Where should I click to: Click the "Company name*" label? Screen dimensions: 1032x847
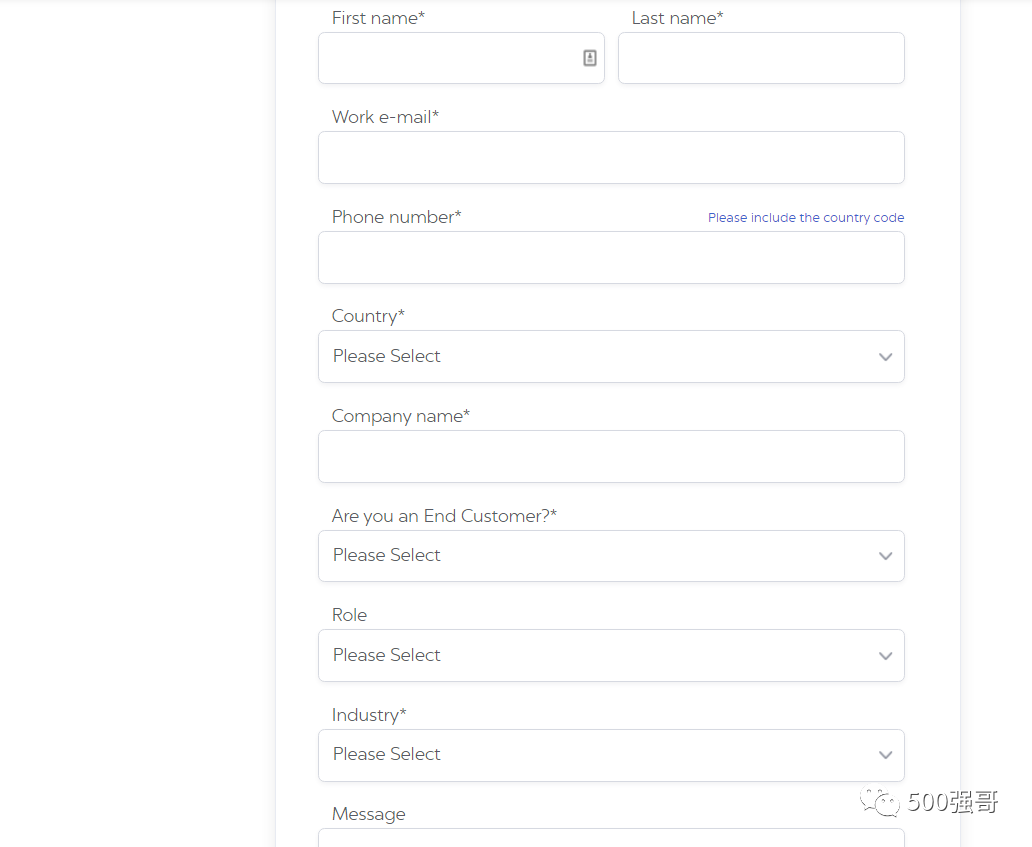[x=400, y=416]
